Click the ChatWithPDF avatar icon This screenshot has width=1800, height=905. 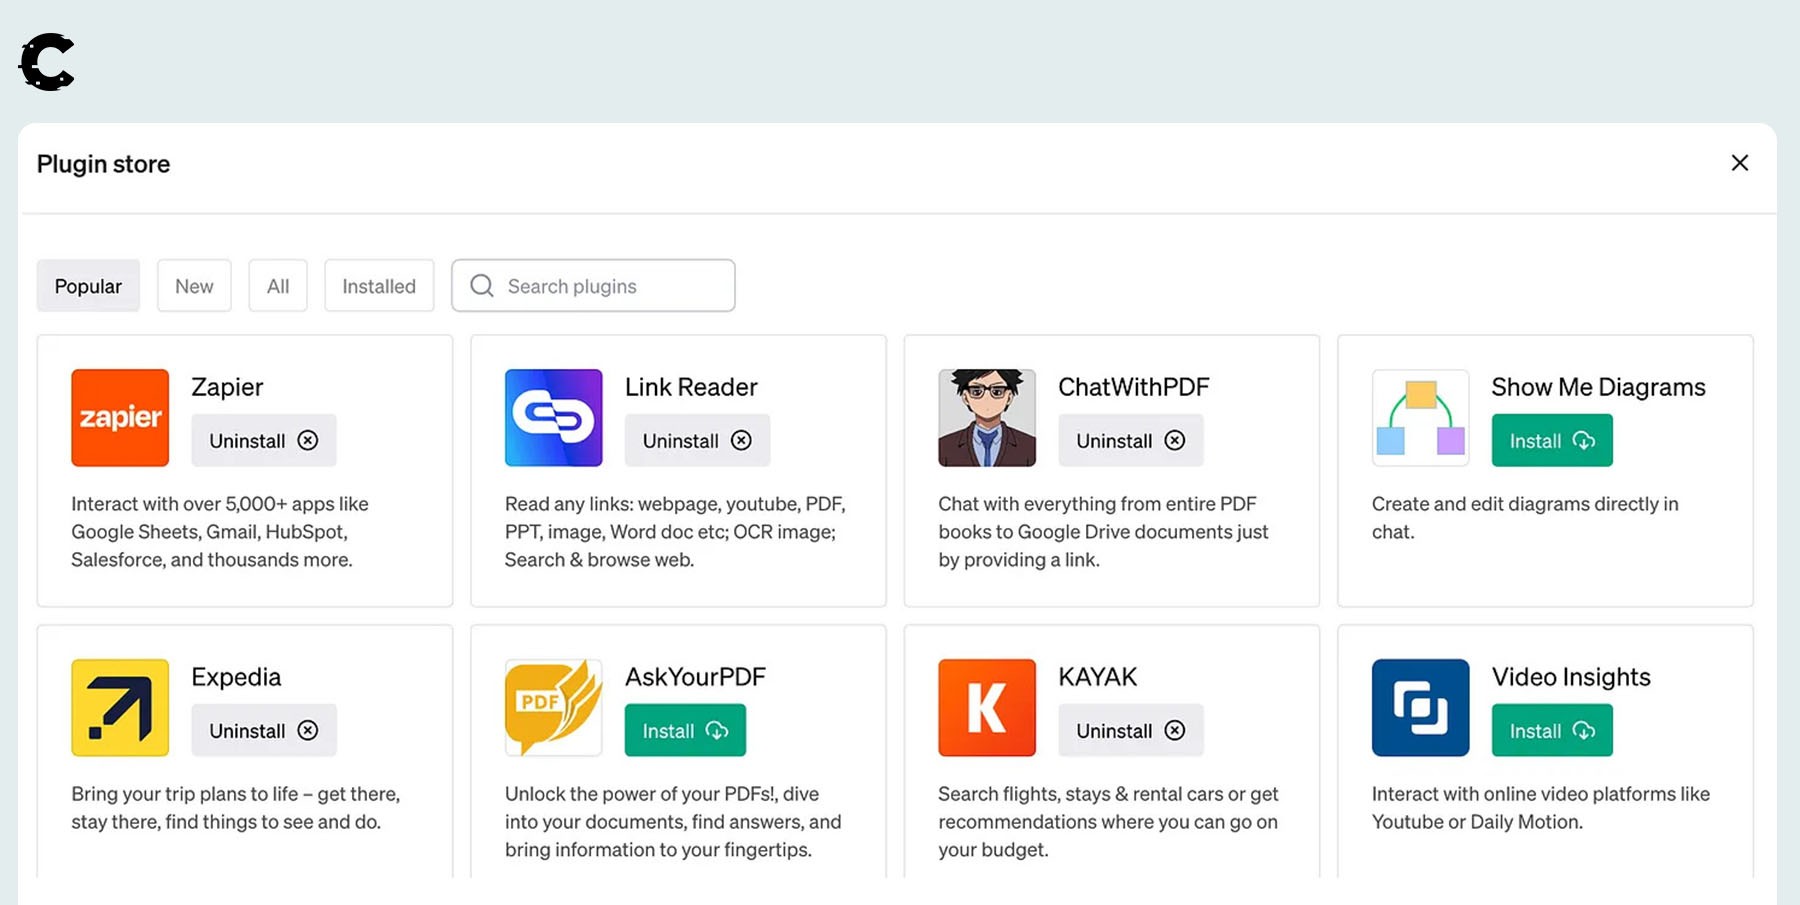pos(987,418)
